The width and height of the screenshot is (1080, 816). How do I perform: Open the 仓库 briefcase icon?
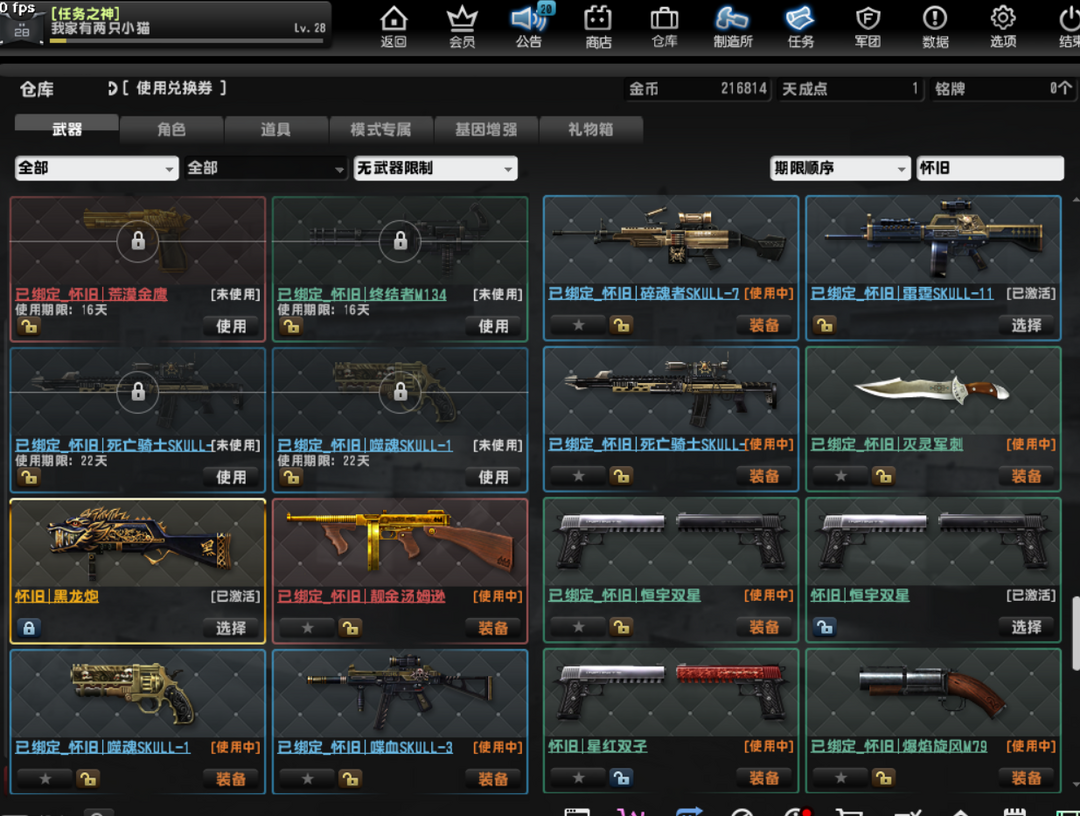(665, 27)
